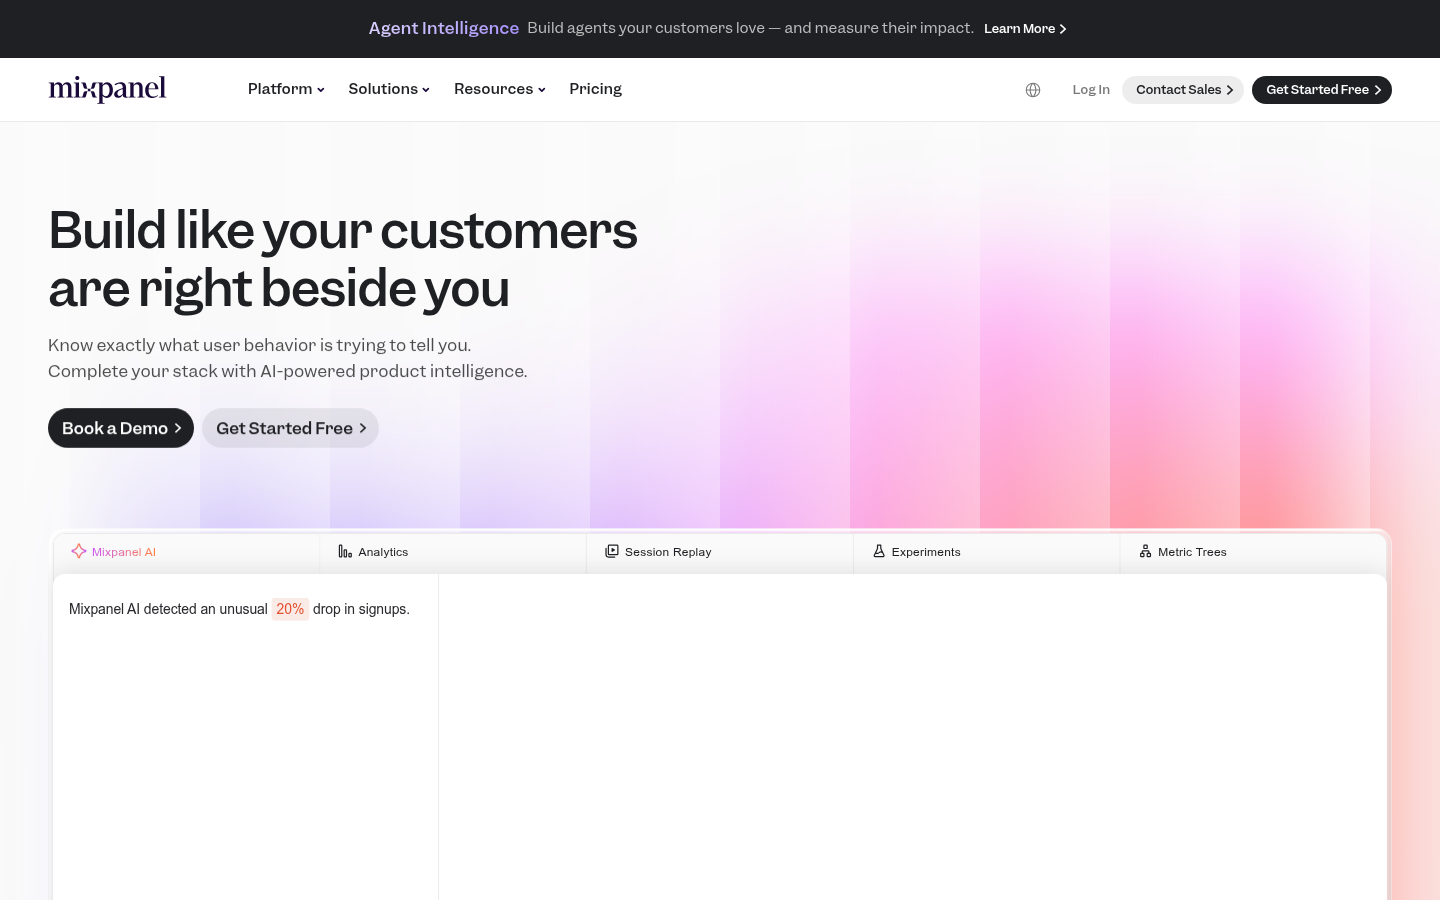Expand the Resources menu
This screenshot has width=1440, height=900.
click(x=500, y=89)
